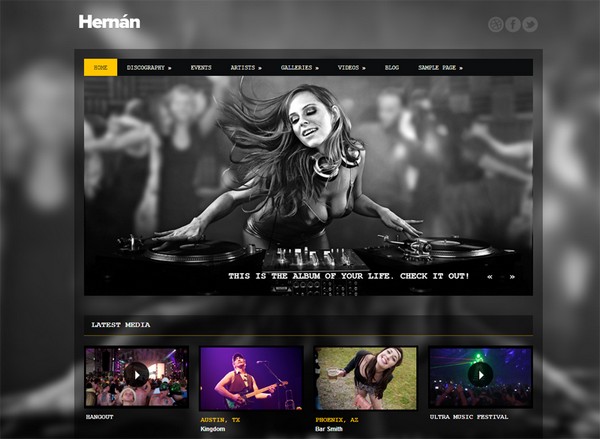The height and width of the screenshot is (439, 600).
Task: Open the Austin guitarist thumbnail
Action: 251,377
